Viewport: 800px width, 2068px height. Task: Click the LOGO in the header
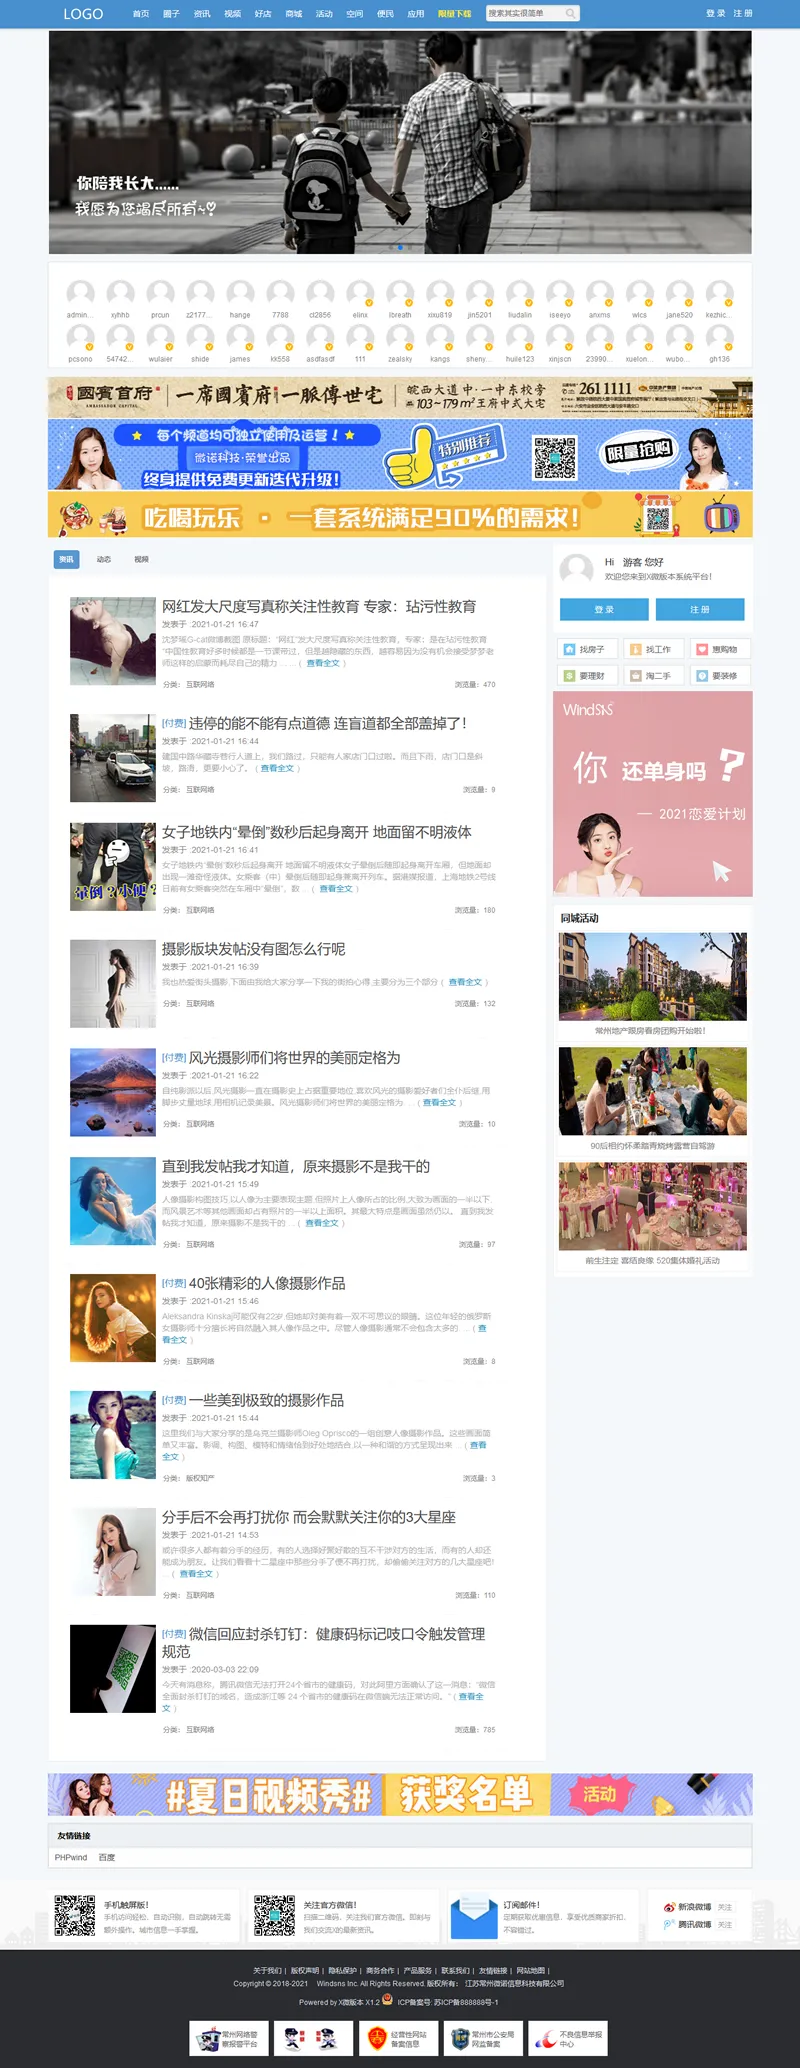point(83,14)
